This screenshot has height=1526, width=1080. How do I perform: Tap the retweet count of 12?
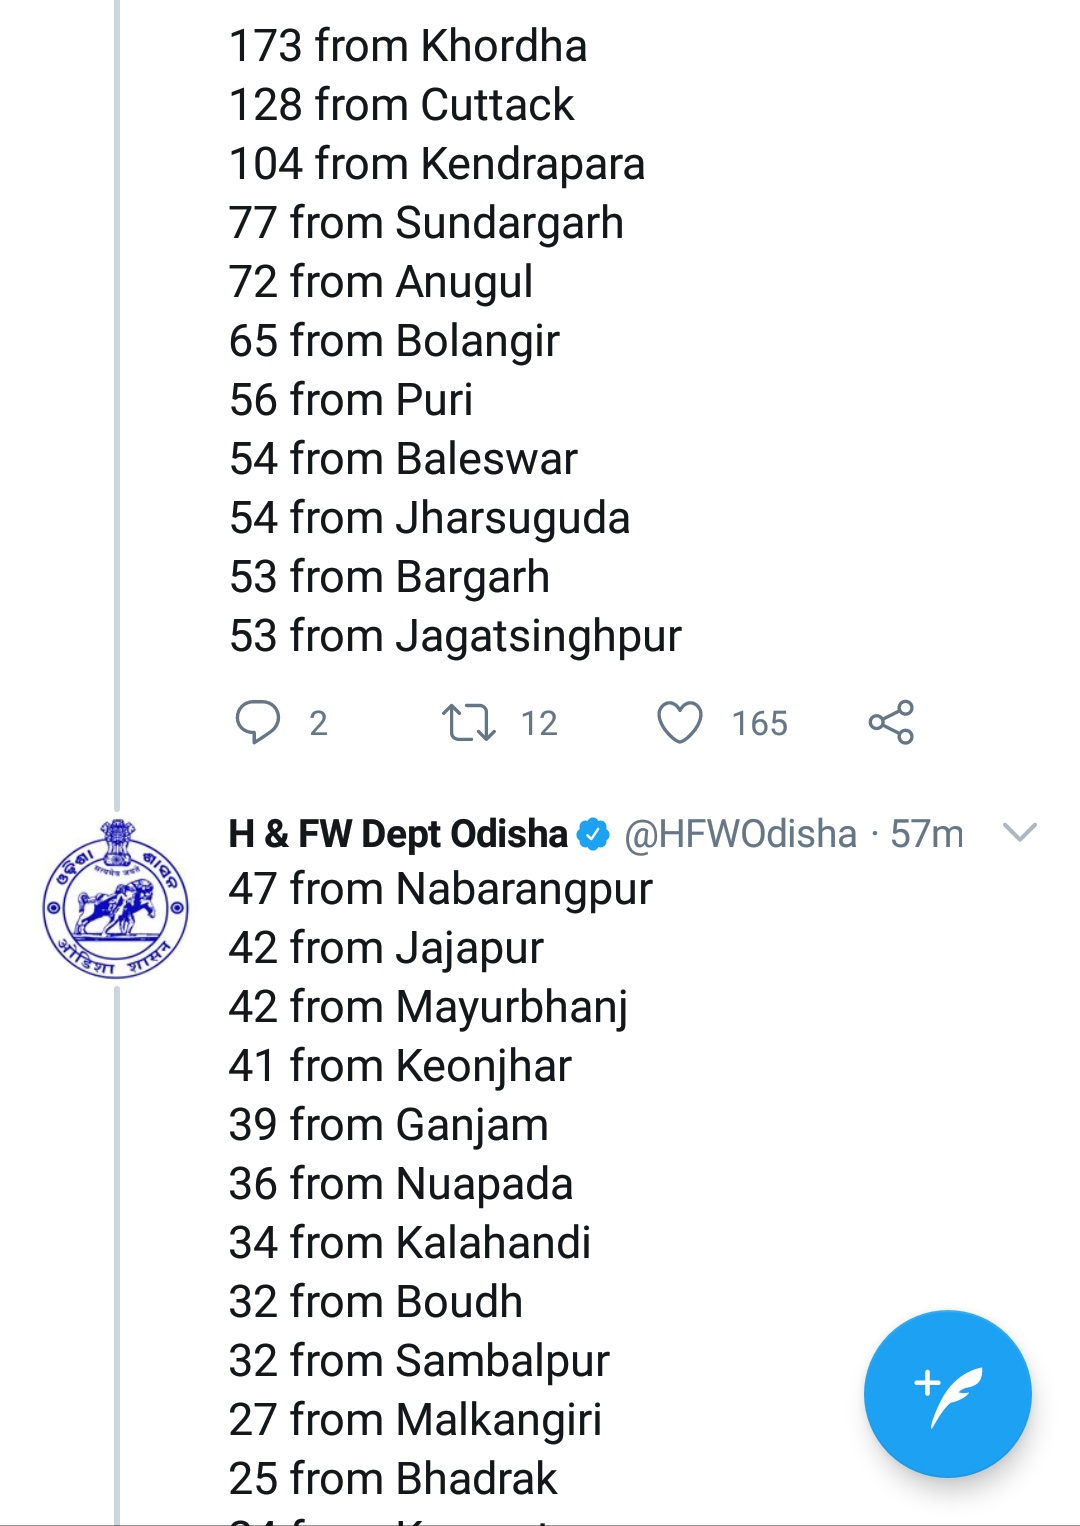[539, 723]
